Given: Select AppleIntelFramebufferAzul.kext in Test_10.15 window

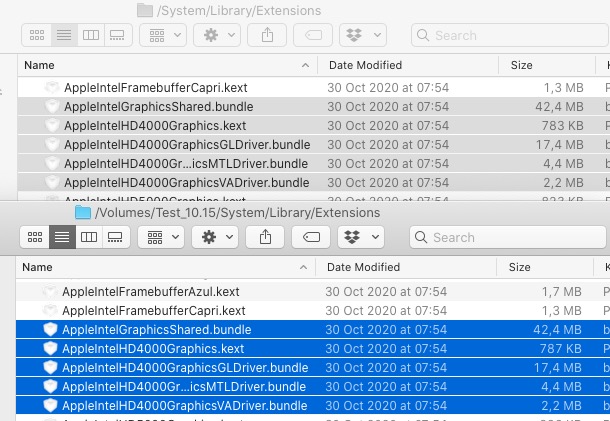Looking at the screenshot, I should click(313, 291).
